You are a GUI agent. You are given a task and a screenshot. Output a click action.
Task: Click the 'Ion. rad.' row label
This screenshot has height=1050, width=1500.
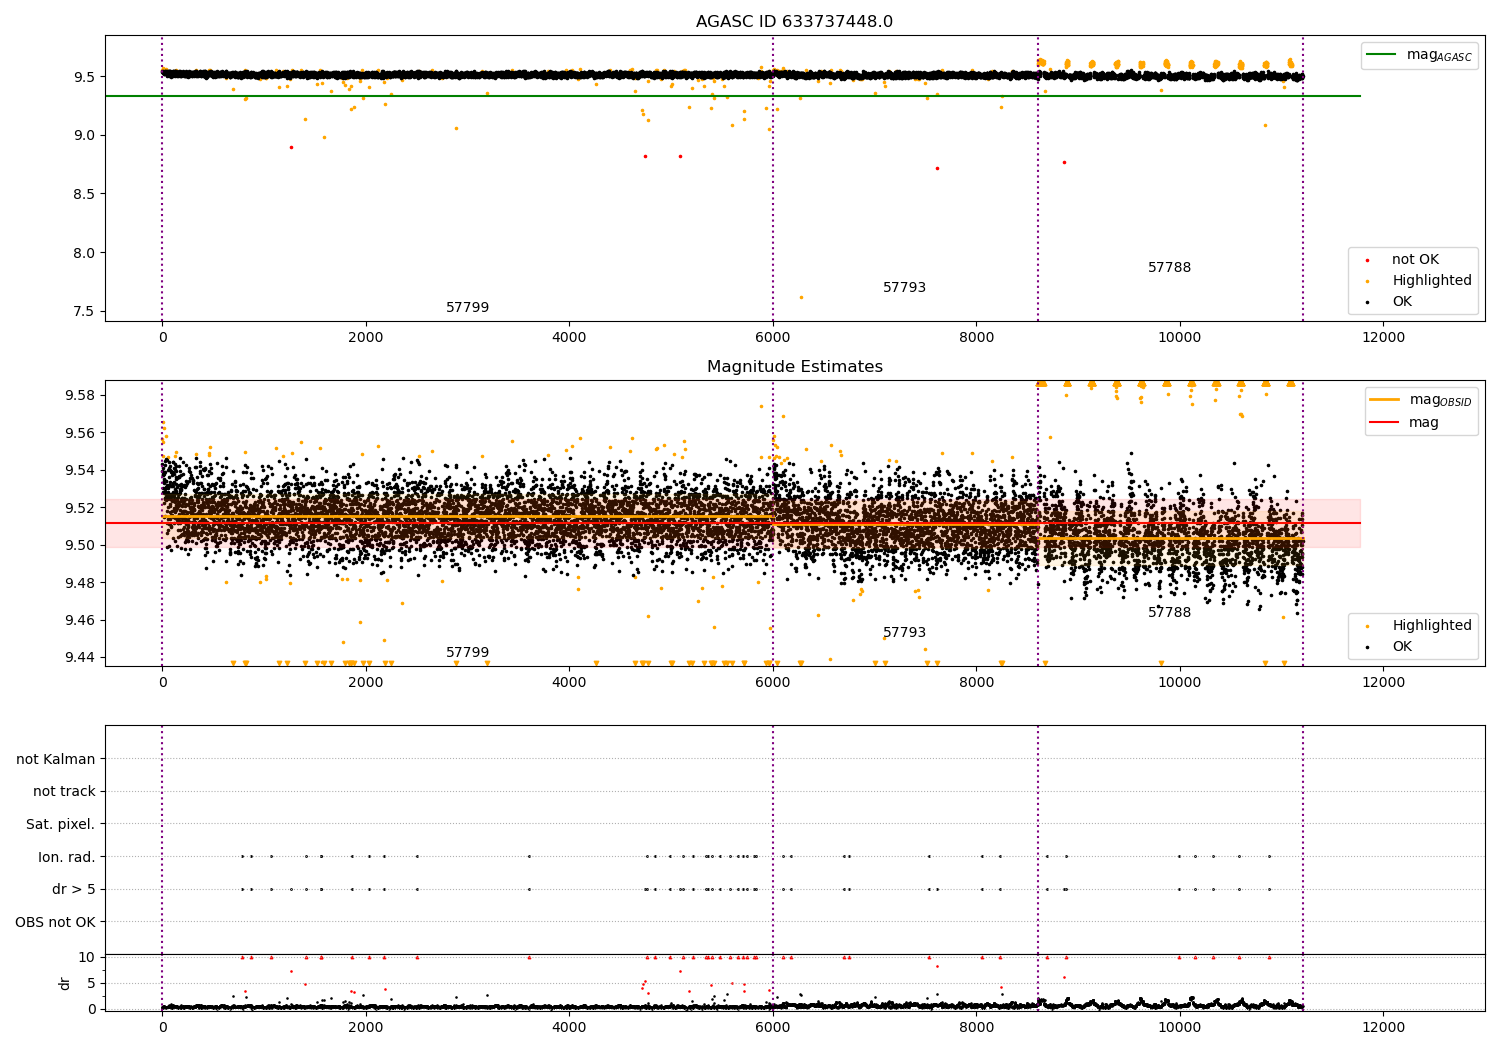pos(67,857)
